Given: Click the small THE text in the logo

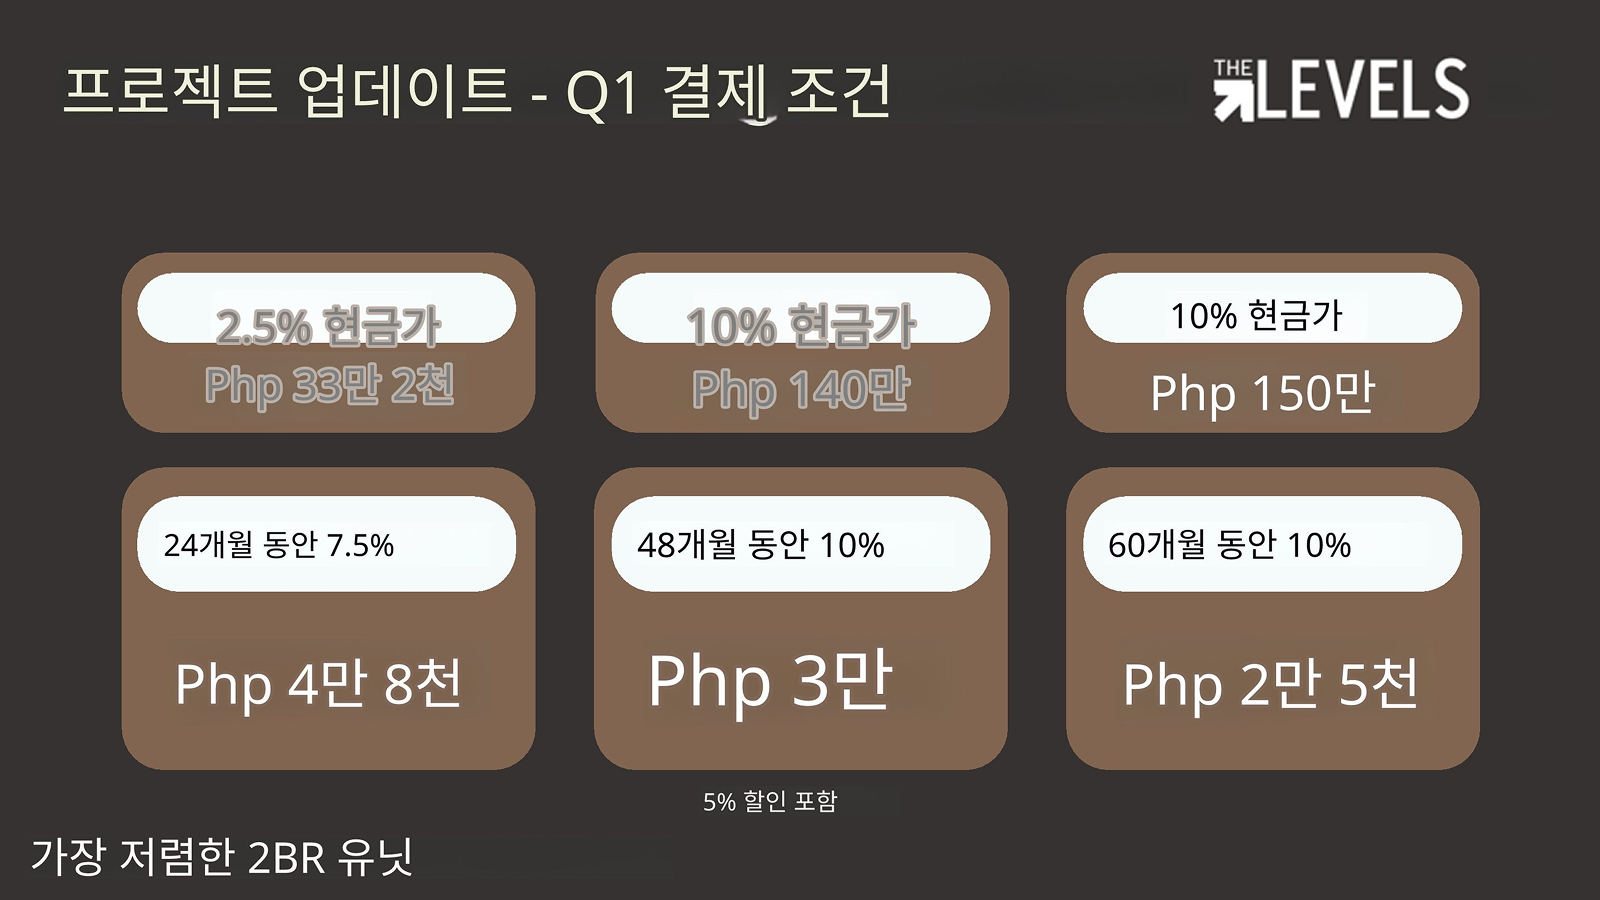Looking at the screenshot, I should coord(1232,68).
